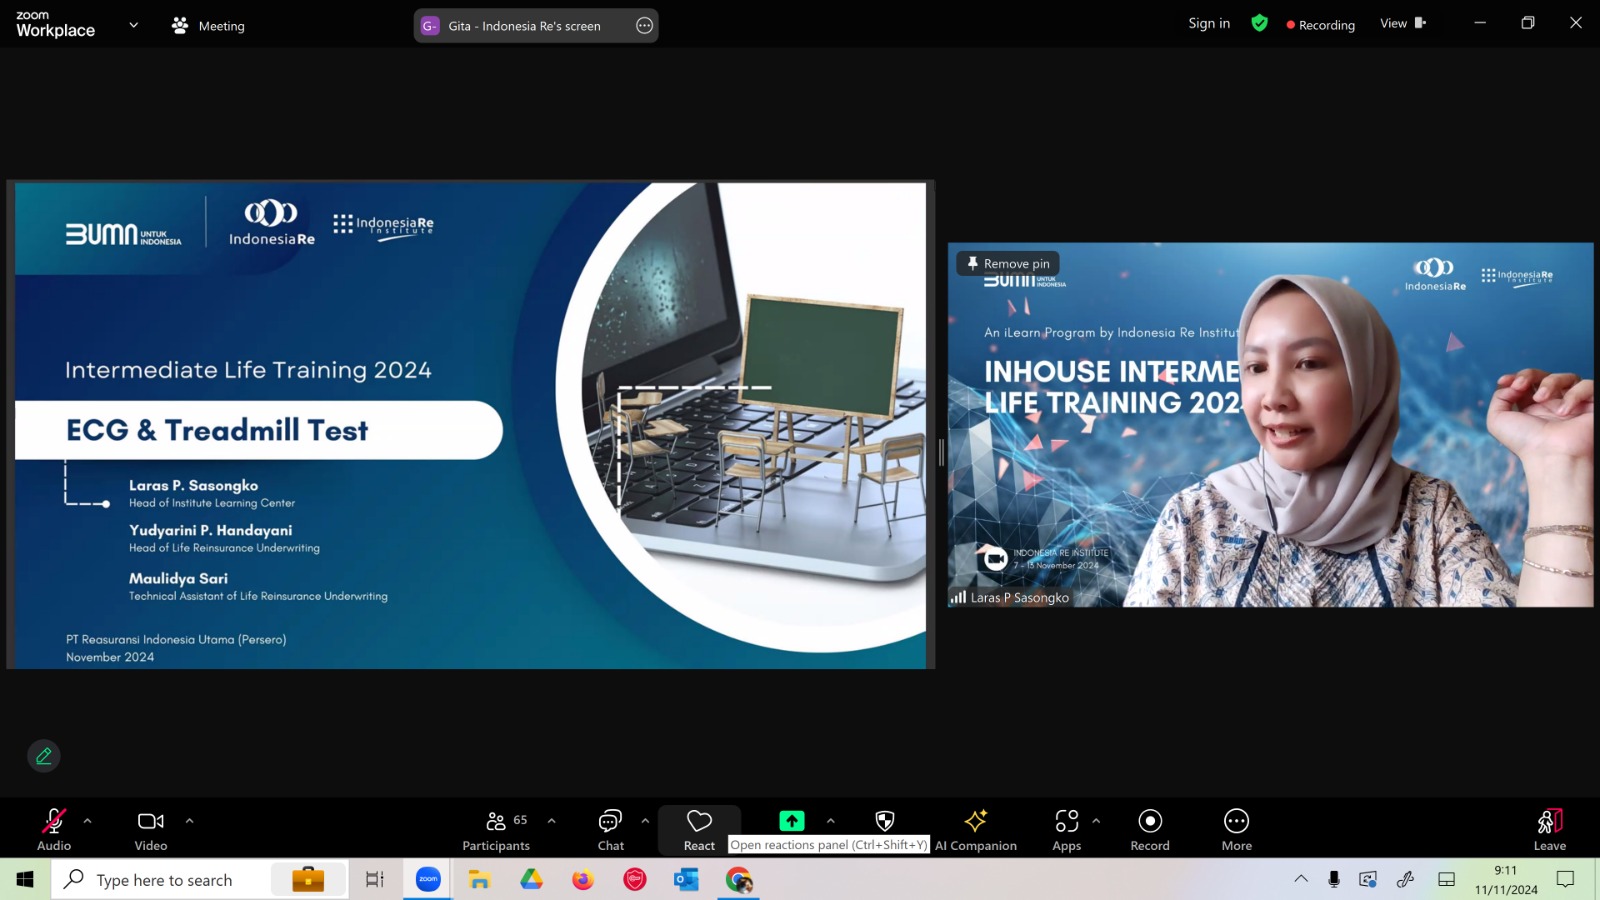
Task: Open File Explorer from taskbar
Action: coord(480,880)
